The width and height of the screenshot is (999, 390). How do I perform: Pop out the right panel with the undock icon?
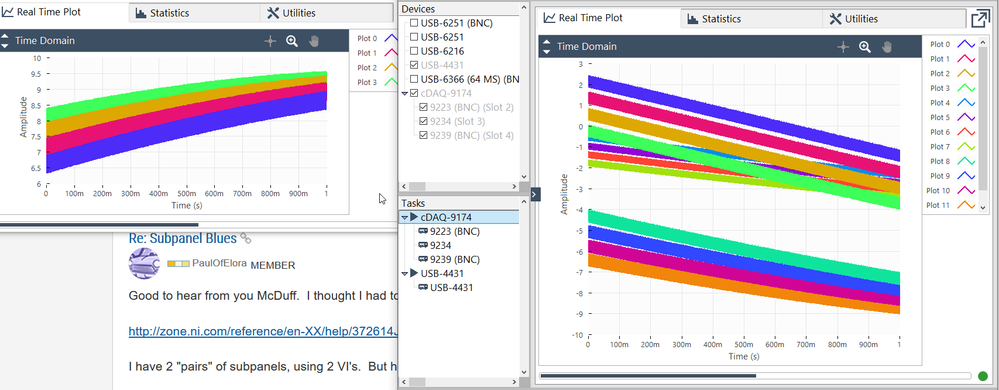coord(980,18)
